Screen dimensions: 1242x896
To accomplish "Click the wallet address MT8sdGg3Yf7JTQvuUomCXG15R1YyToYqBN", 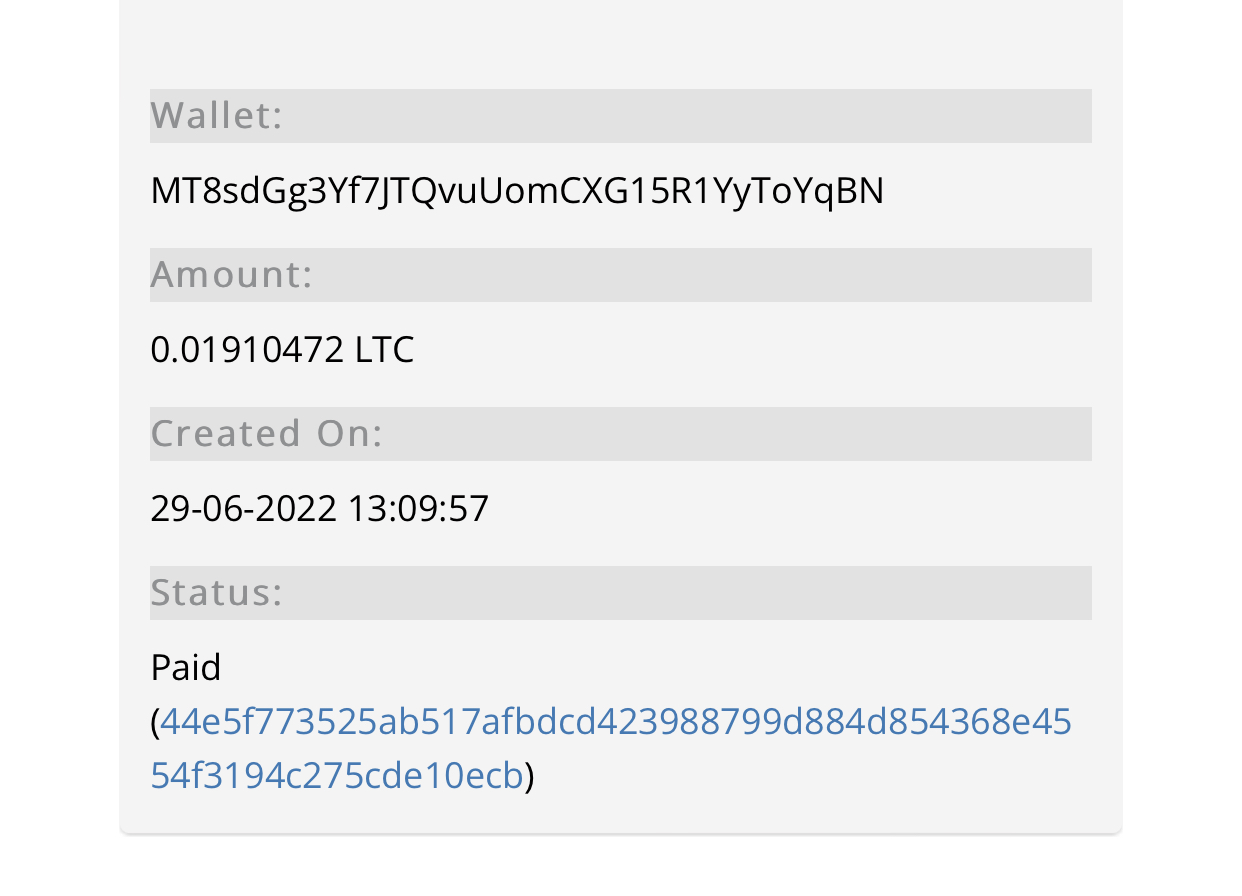I will click(x=517, y=191).
